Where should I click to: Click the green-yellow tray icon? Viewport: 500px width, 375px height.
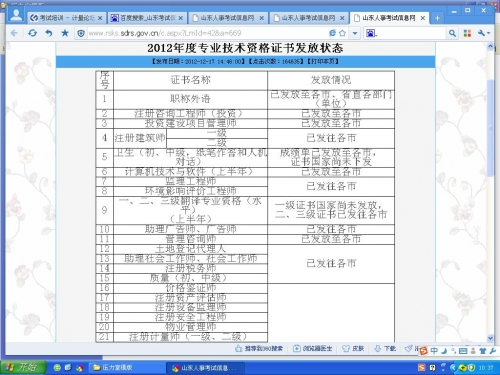click(x=462, y=368)
